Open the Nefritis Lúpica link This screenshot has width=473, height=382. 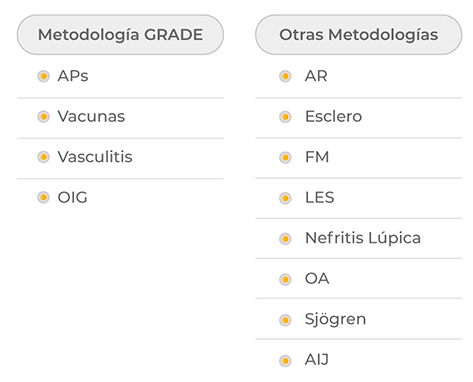[363, 238]
